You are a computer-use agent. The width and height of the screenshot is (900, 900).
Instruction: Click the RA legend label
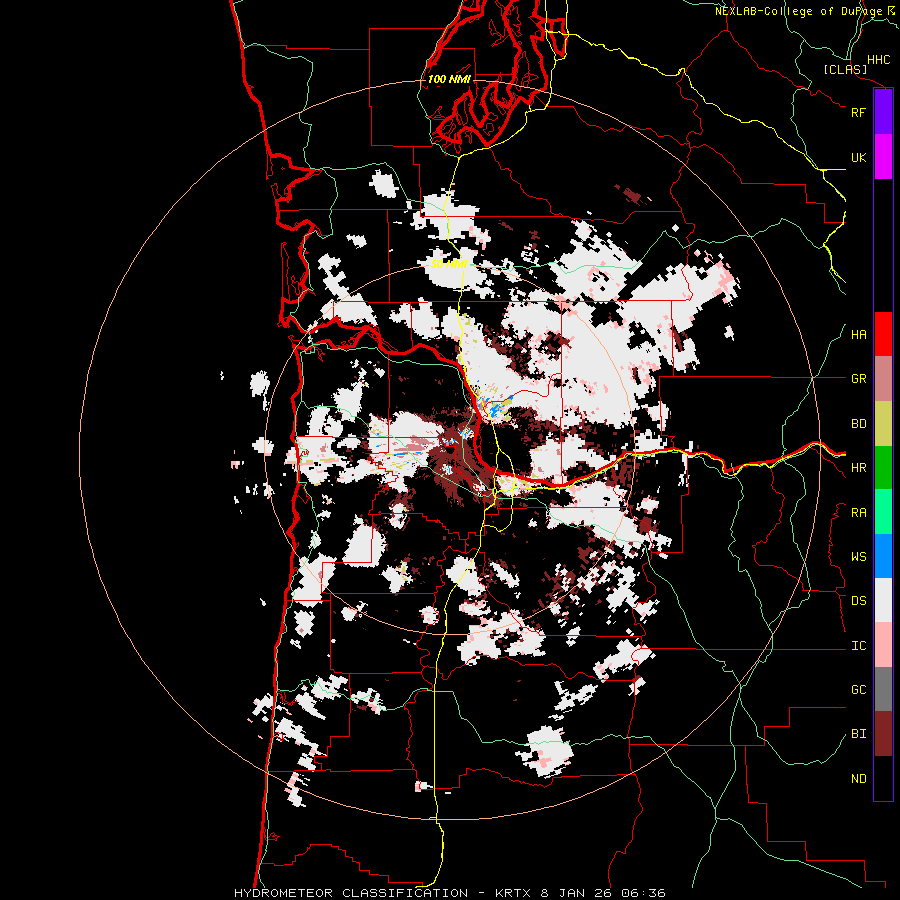(858, 513)
